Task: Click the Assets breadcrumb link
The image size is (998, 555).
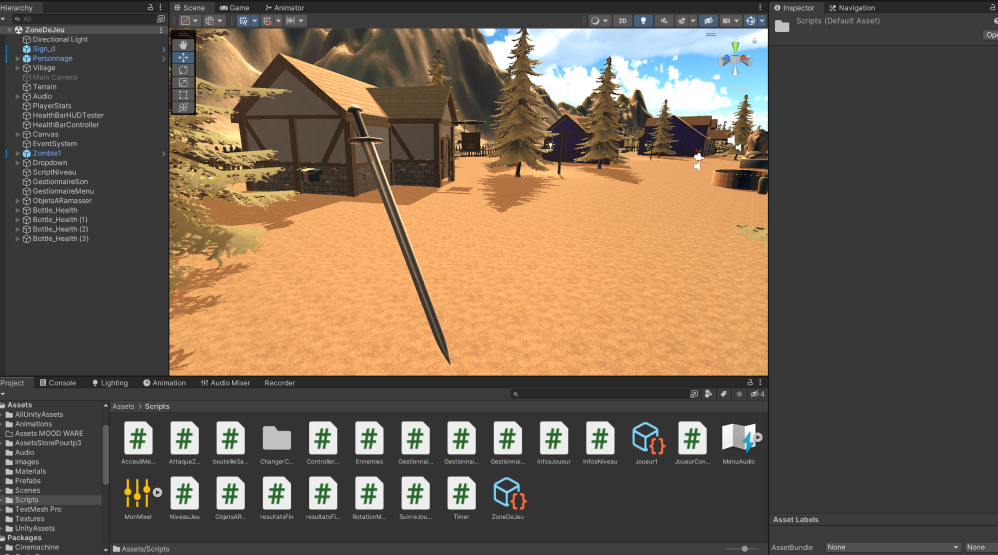Action: [x=123, y=407]
